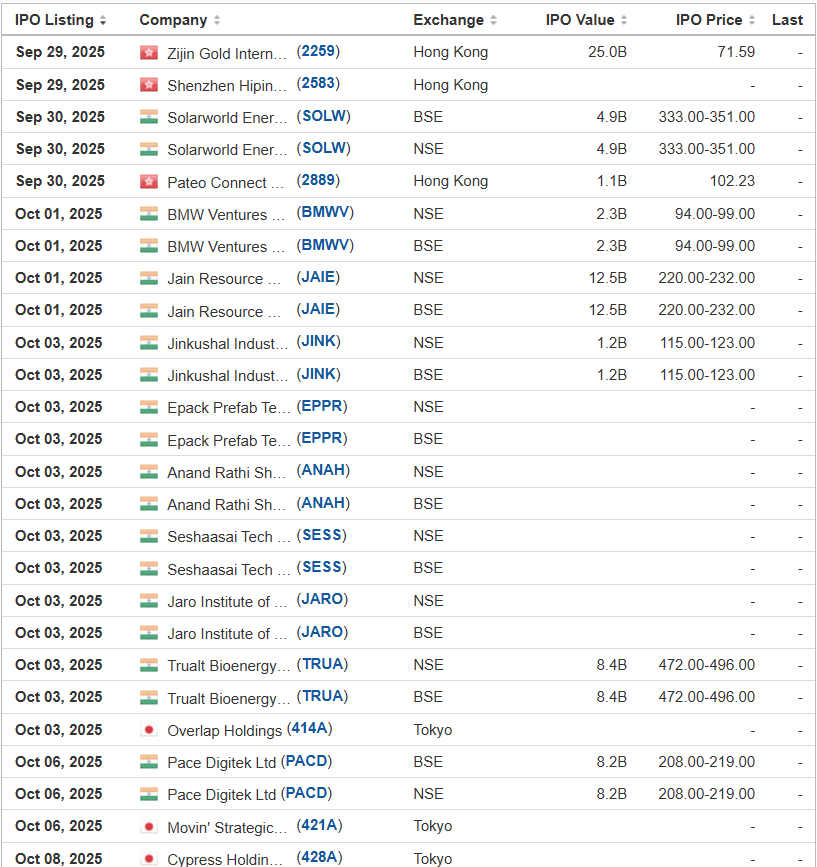Select IPO price 102.23 cell
This screenshot has height=867, width=817.
pyautogui.click(x=732, y=181)
